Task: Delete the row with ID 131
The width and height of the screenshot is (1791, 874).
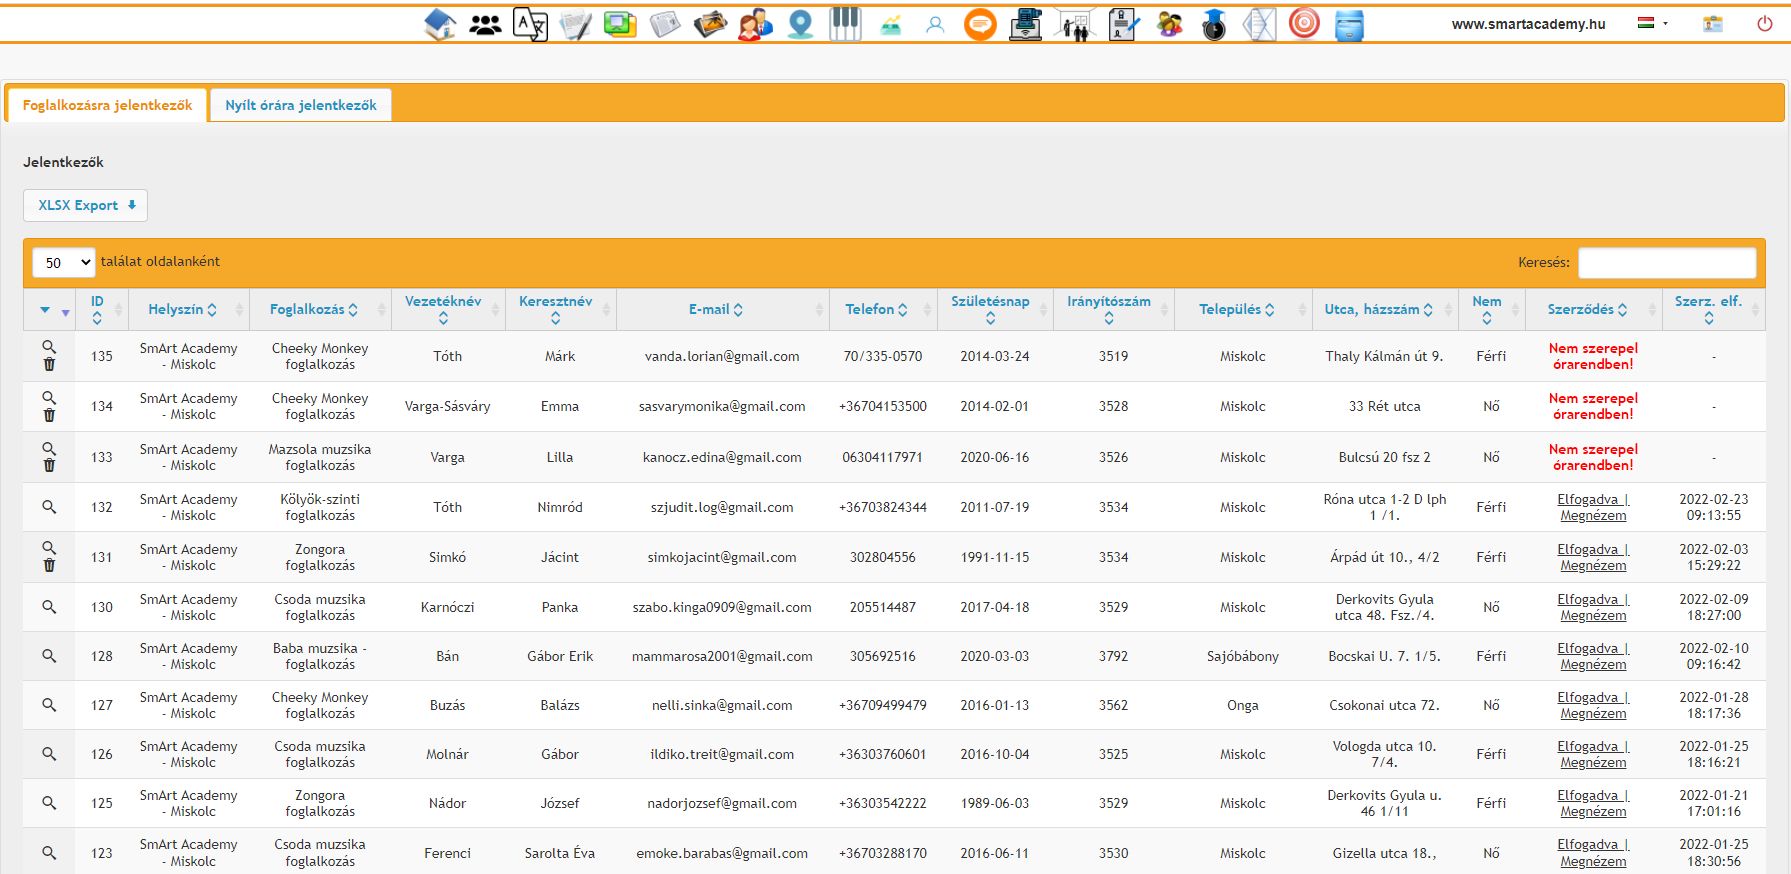Action: 49,566
